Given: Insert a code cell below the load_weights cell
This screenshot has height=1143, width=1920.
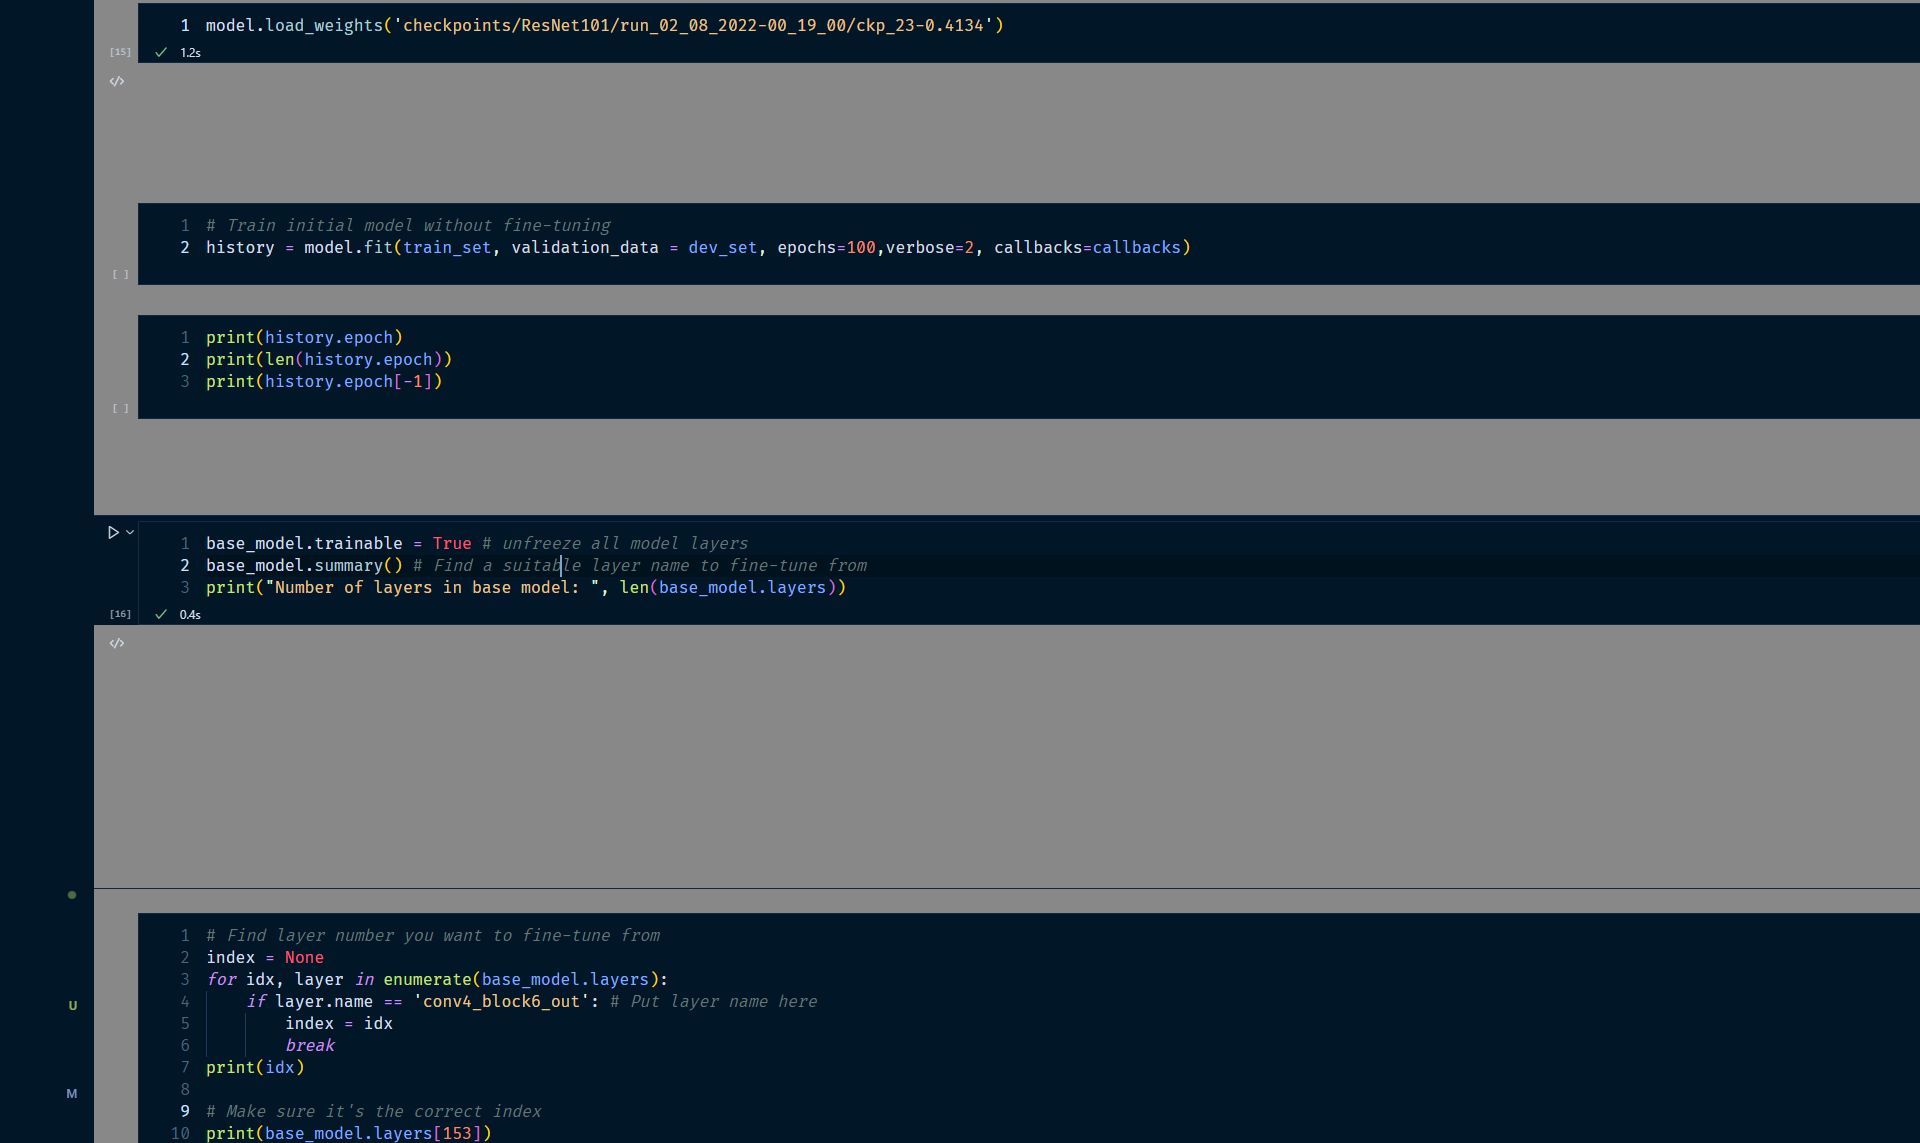Looking at the screenshot, I should [117, 81].
